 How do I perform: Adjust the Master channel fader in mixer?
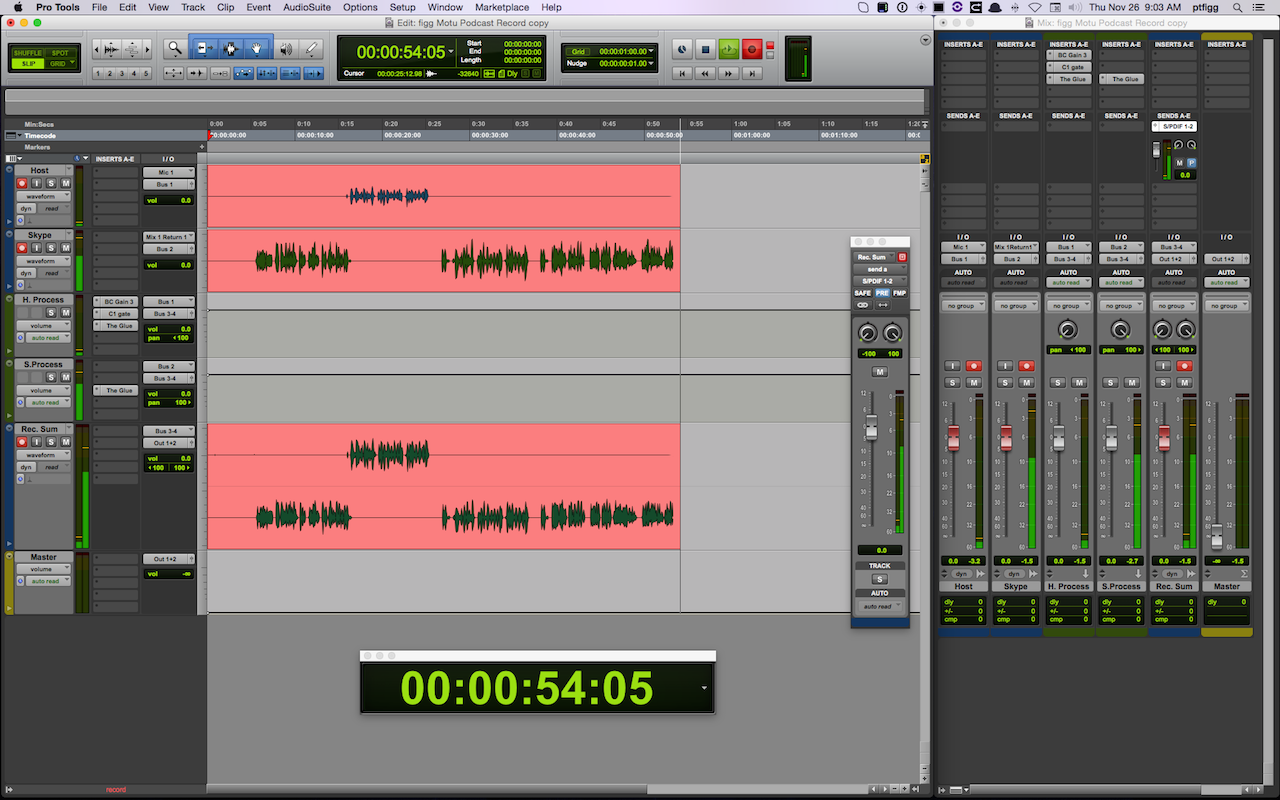(x=1216, y=539)
